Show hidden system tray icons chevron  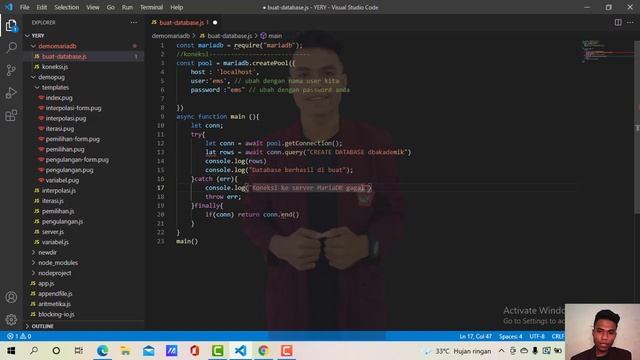(x=502, y=351)
